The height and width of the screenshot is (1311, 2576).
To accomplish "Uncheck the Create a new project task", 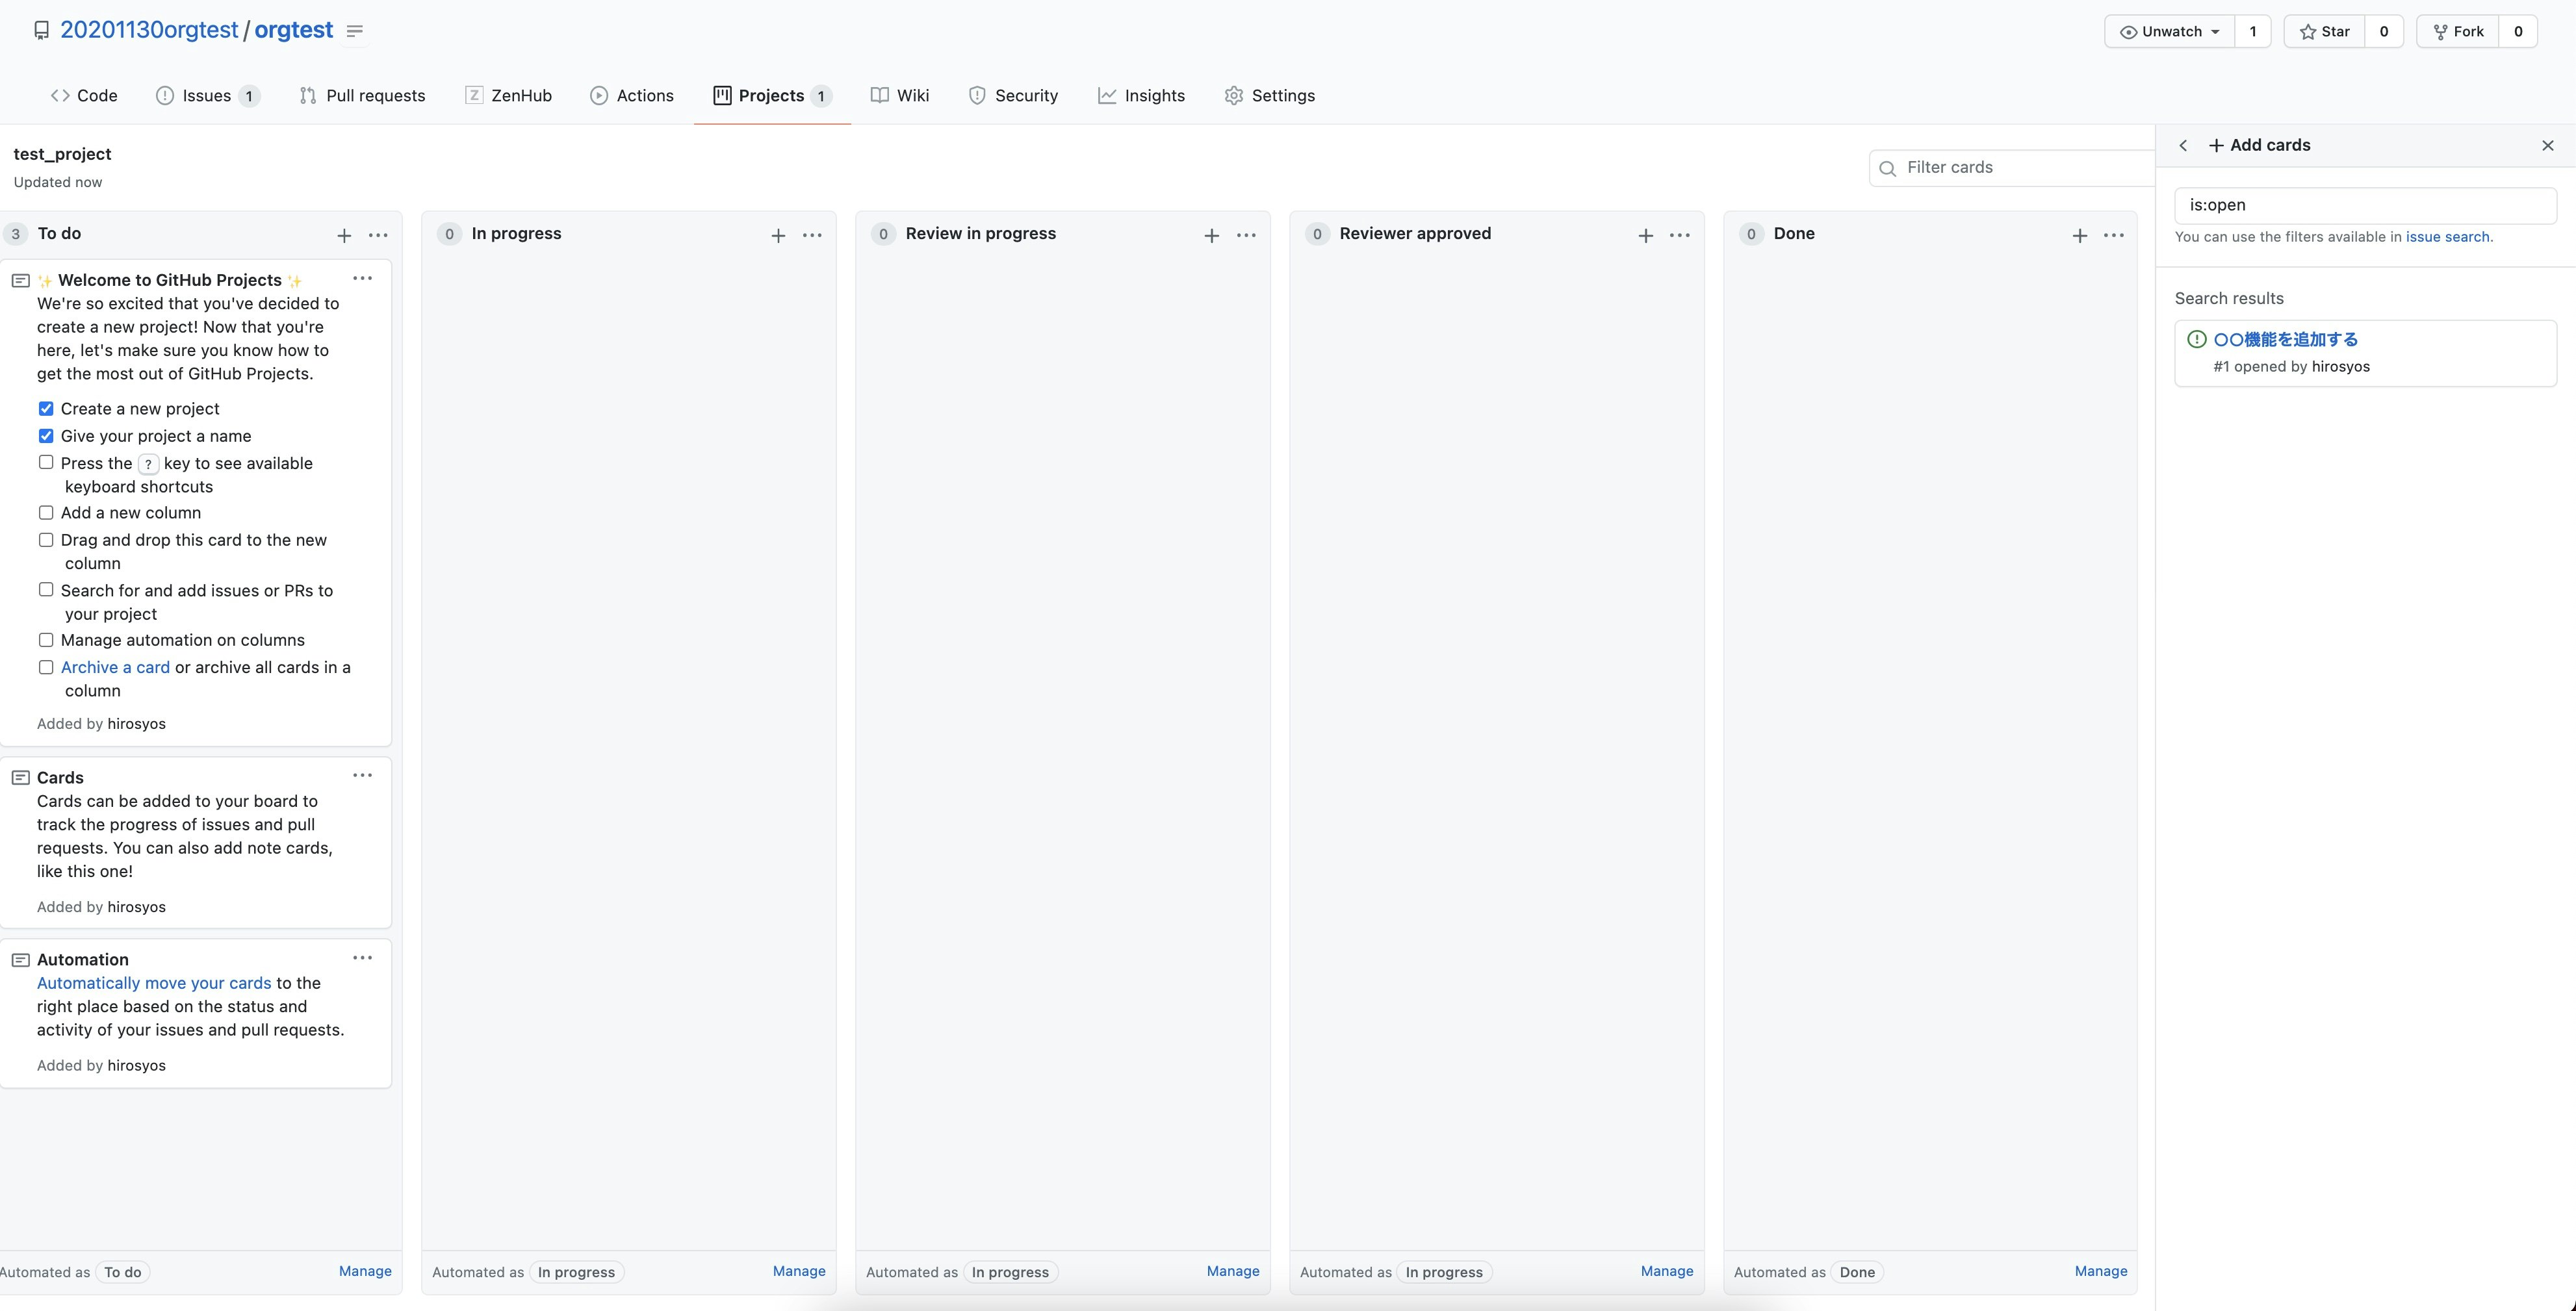I will 46,408.
